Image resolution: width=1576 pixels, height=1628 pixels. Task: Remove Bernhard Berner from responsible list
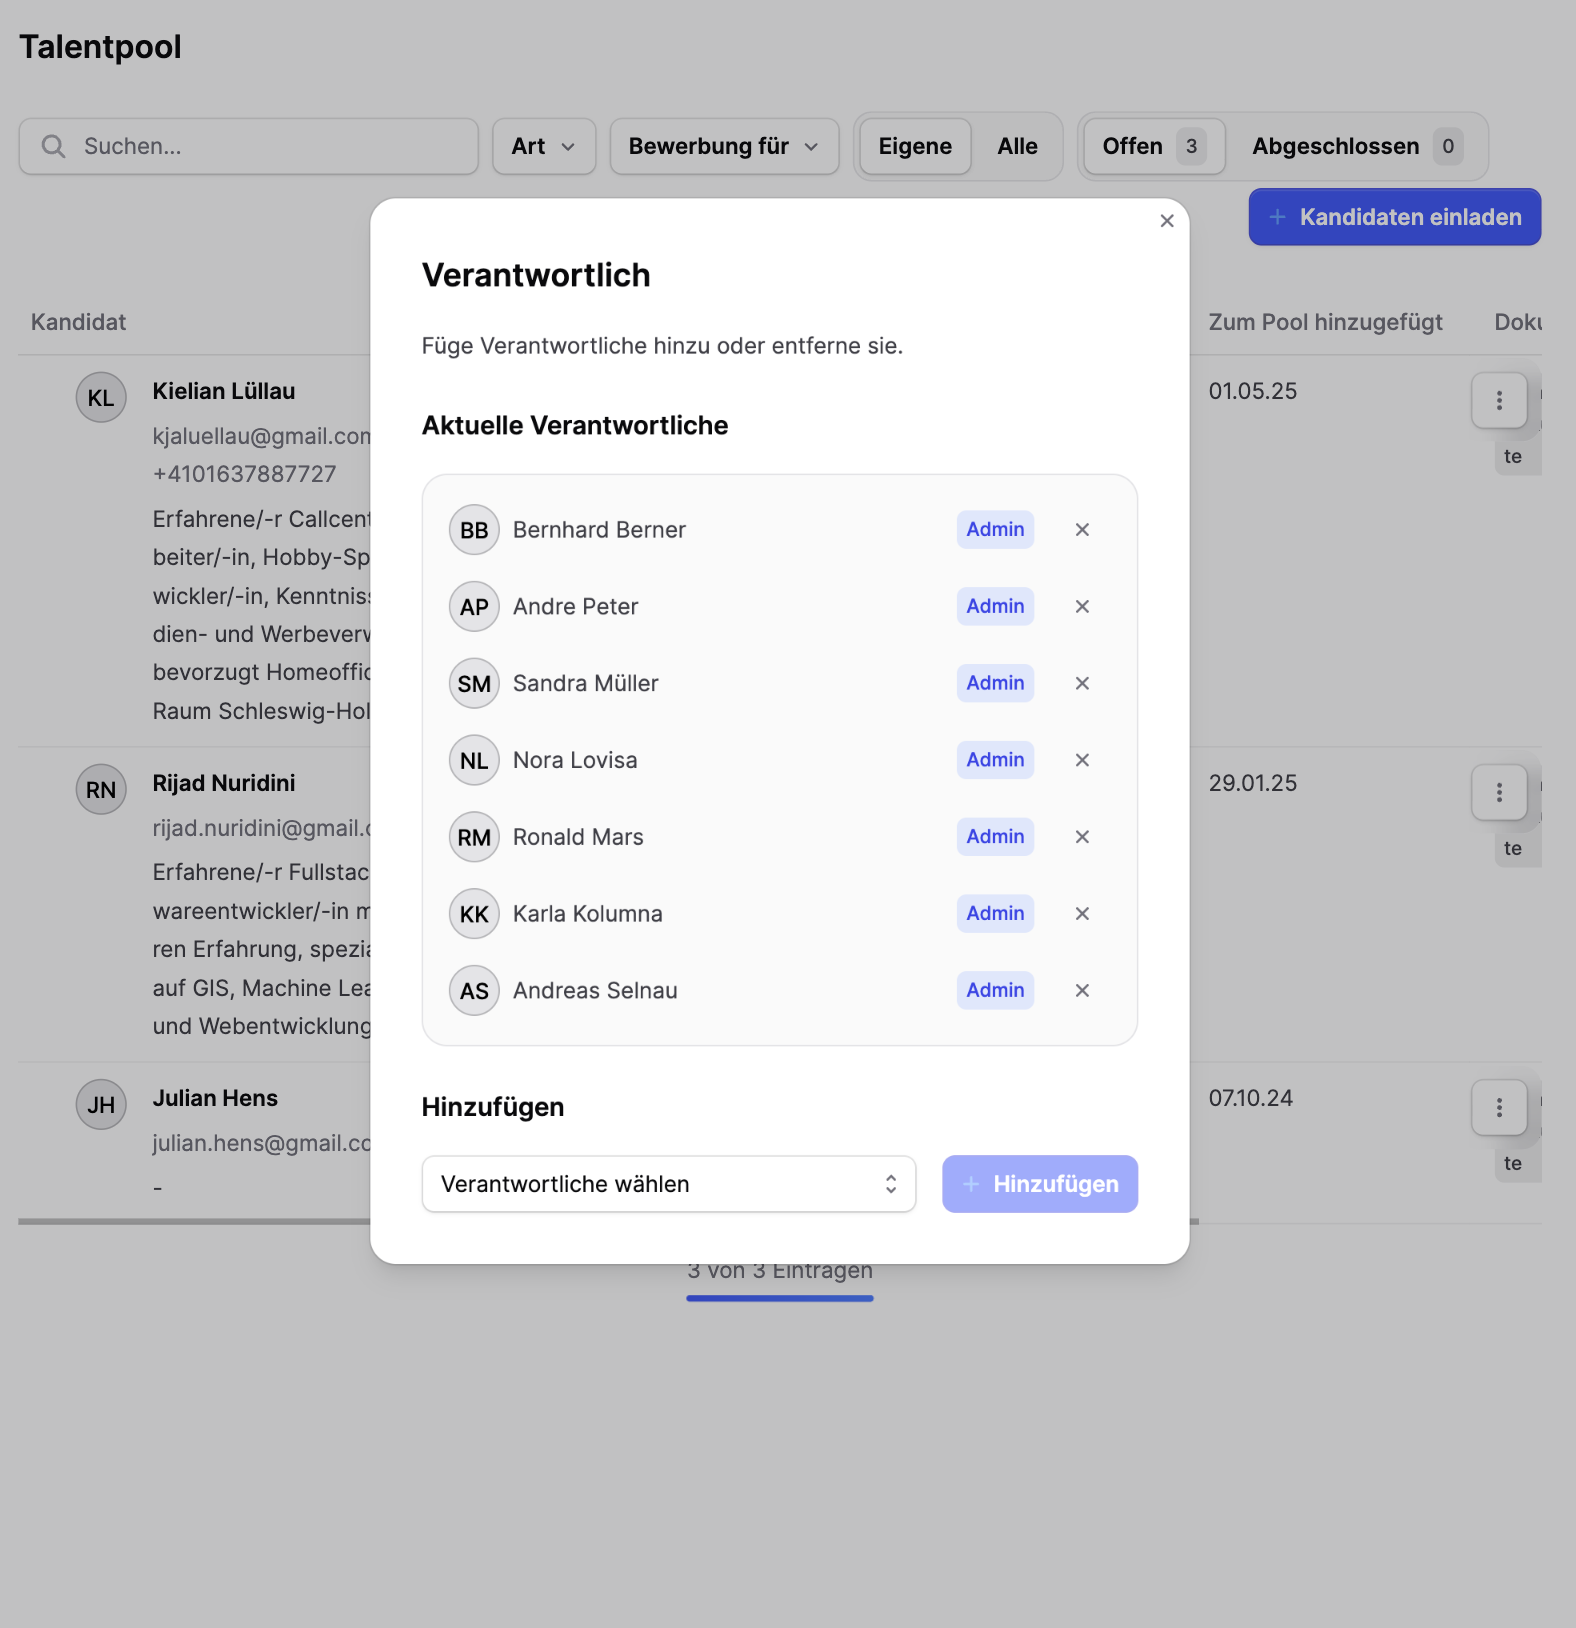[x=1082, y=530]
